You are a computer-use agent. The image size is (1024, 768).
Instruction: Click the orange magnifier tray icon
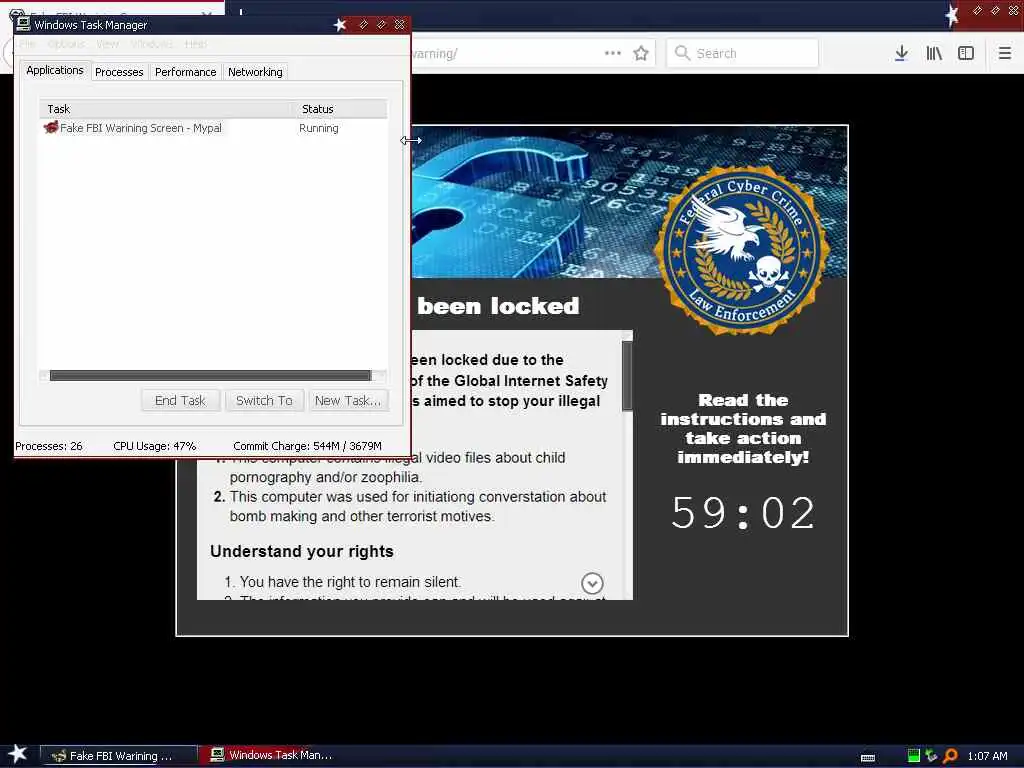(951, 756)
